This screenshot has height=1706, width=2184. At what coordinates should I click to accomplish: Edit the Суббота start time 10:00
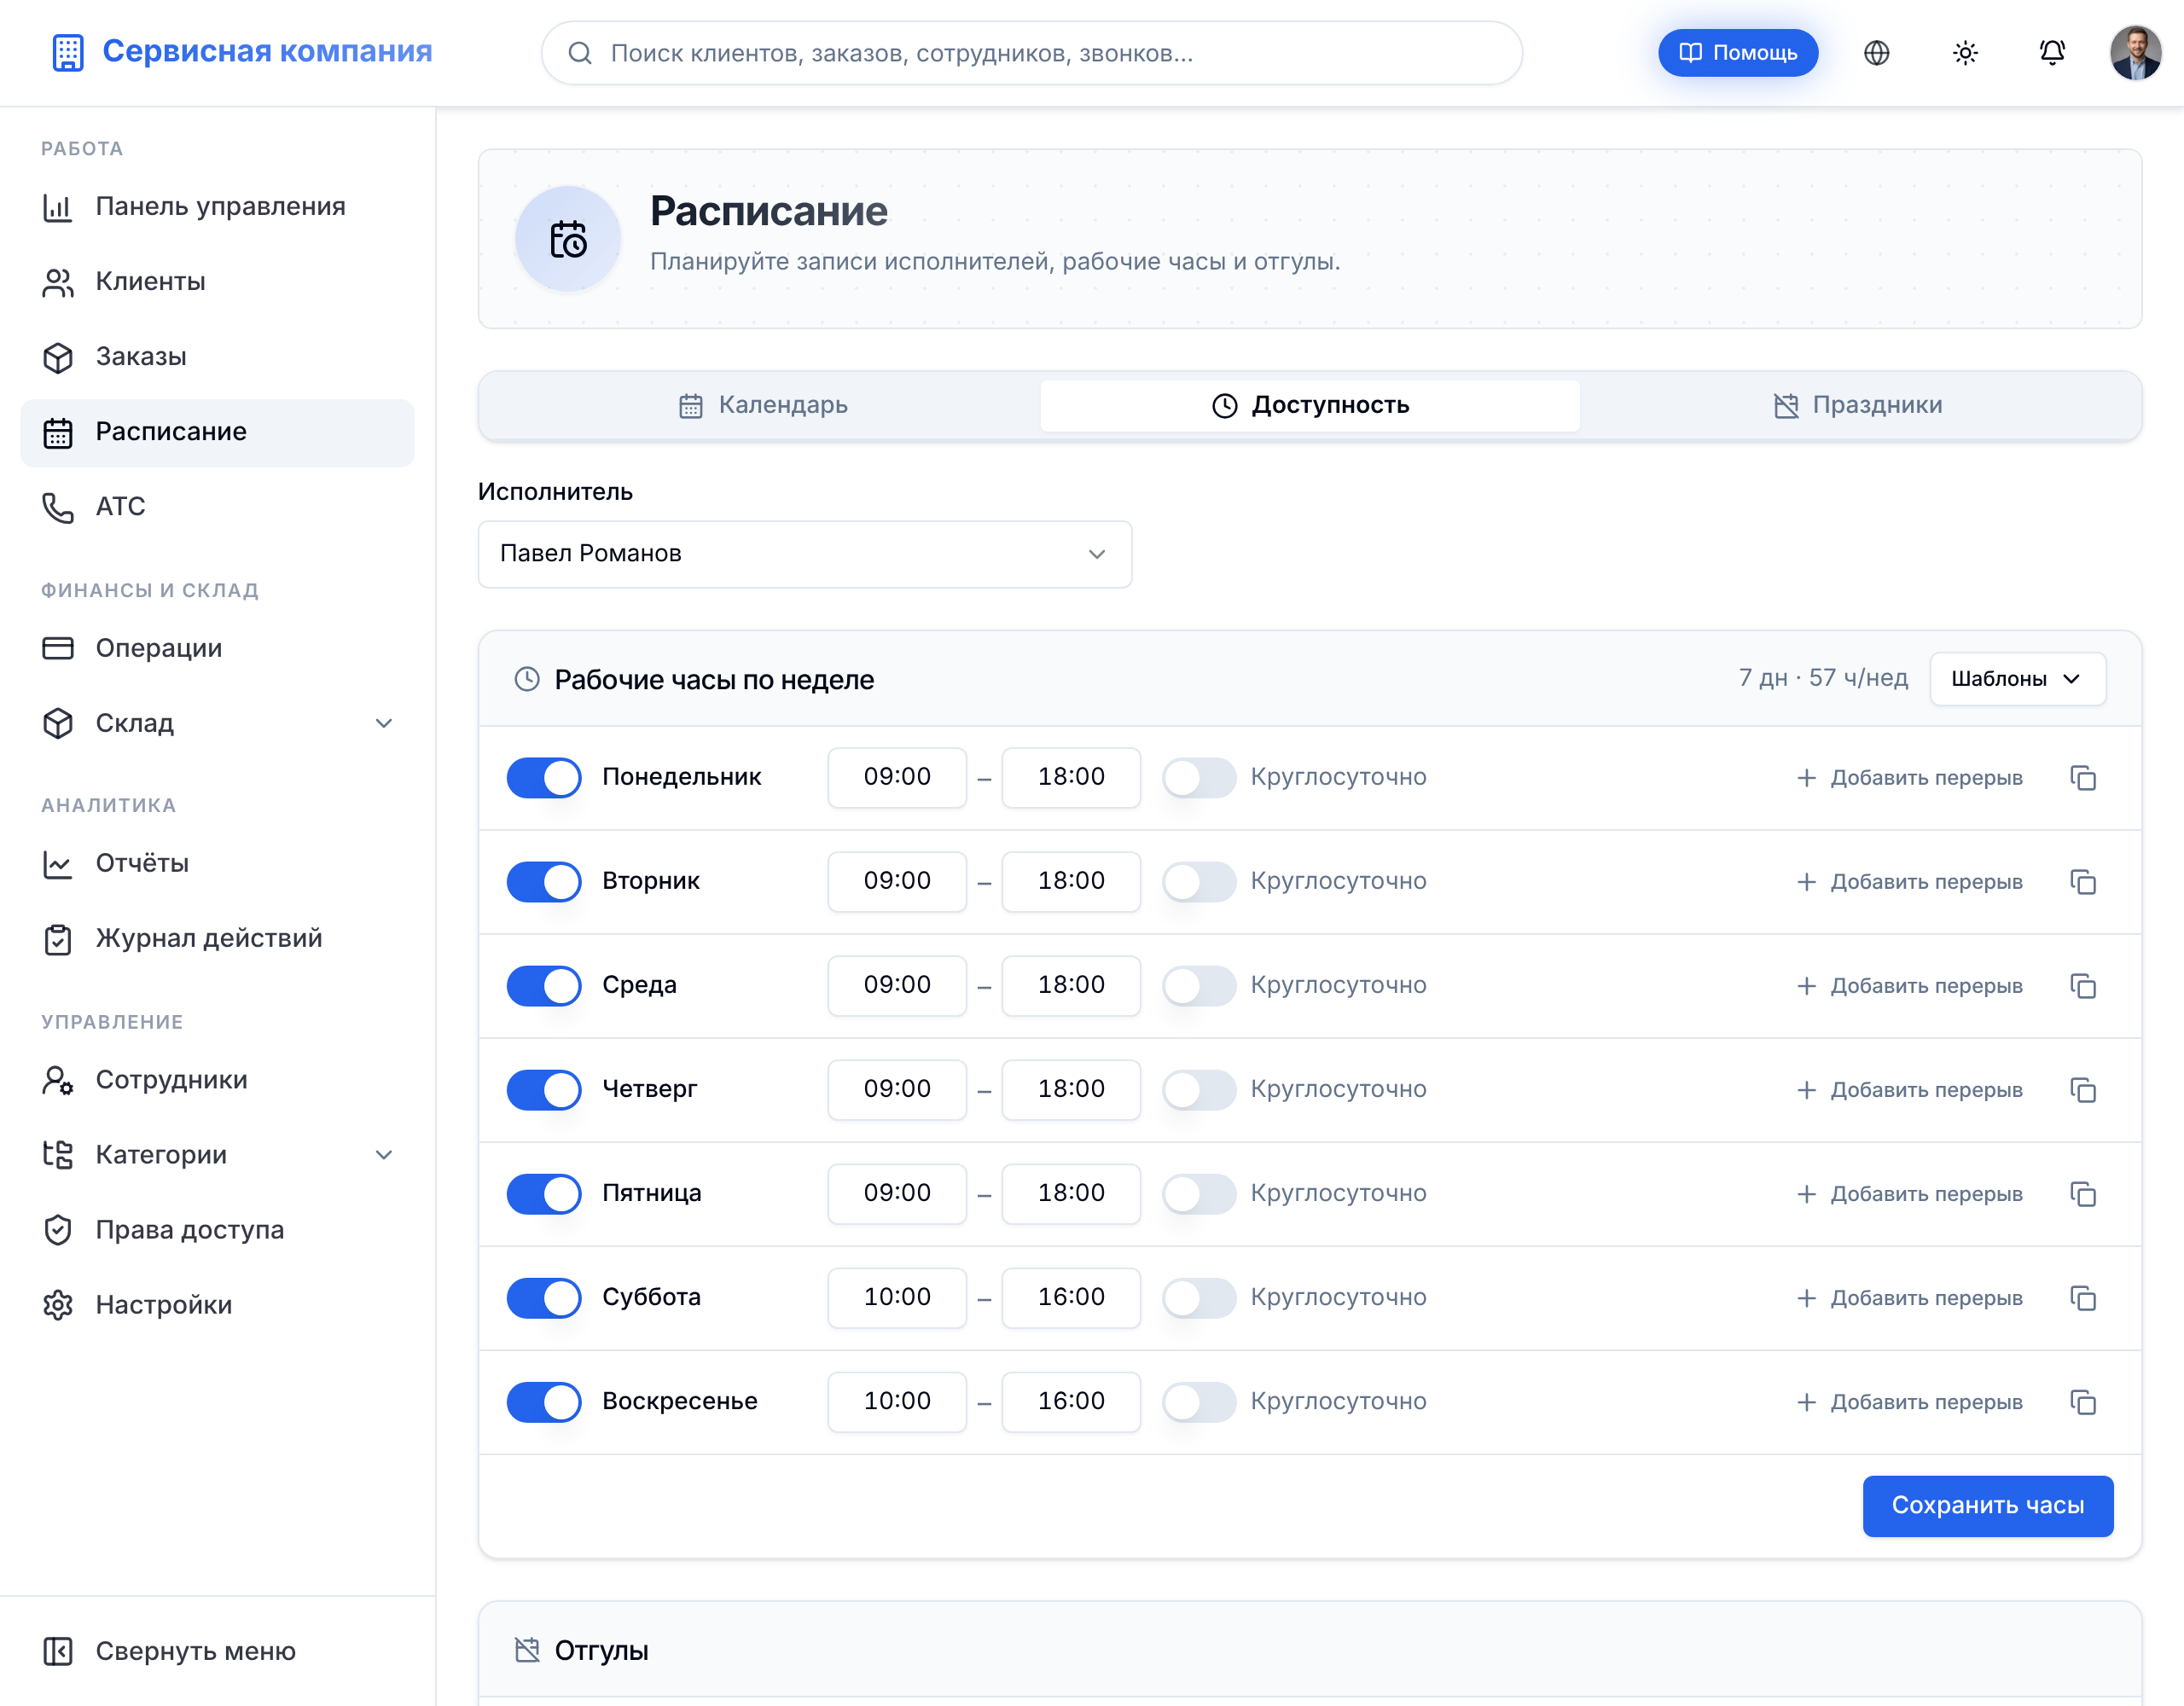(897, 1298)
